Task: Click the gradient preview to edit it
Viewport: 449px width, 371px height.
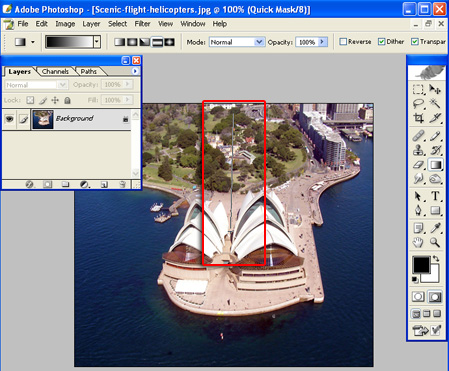Action: (x=69, y=42)
